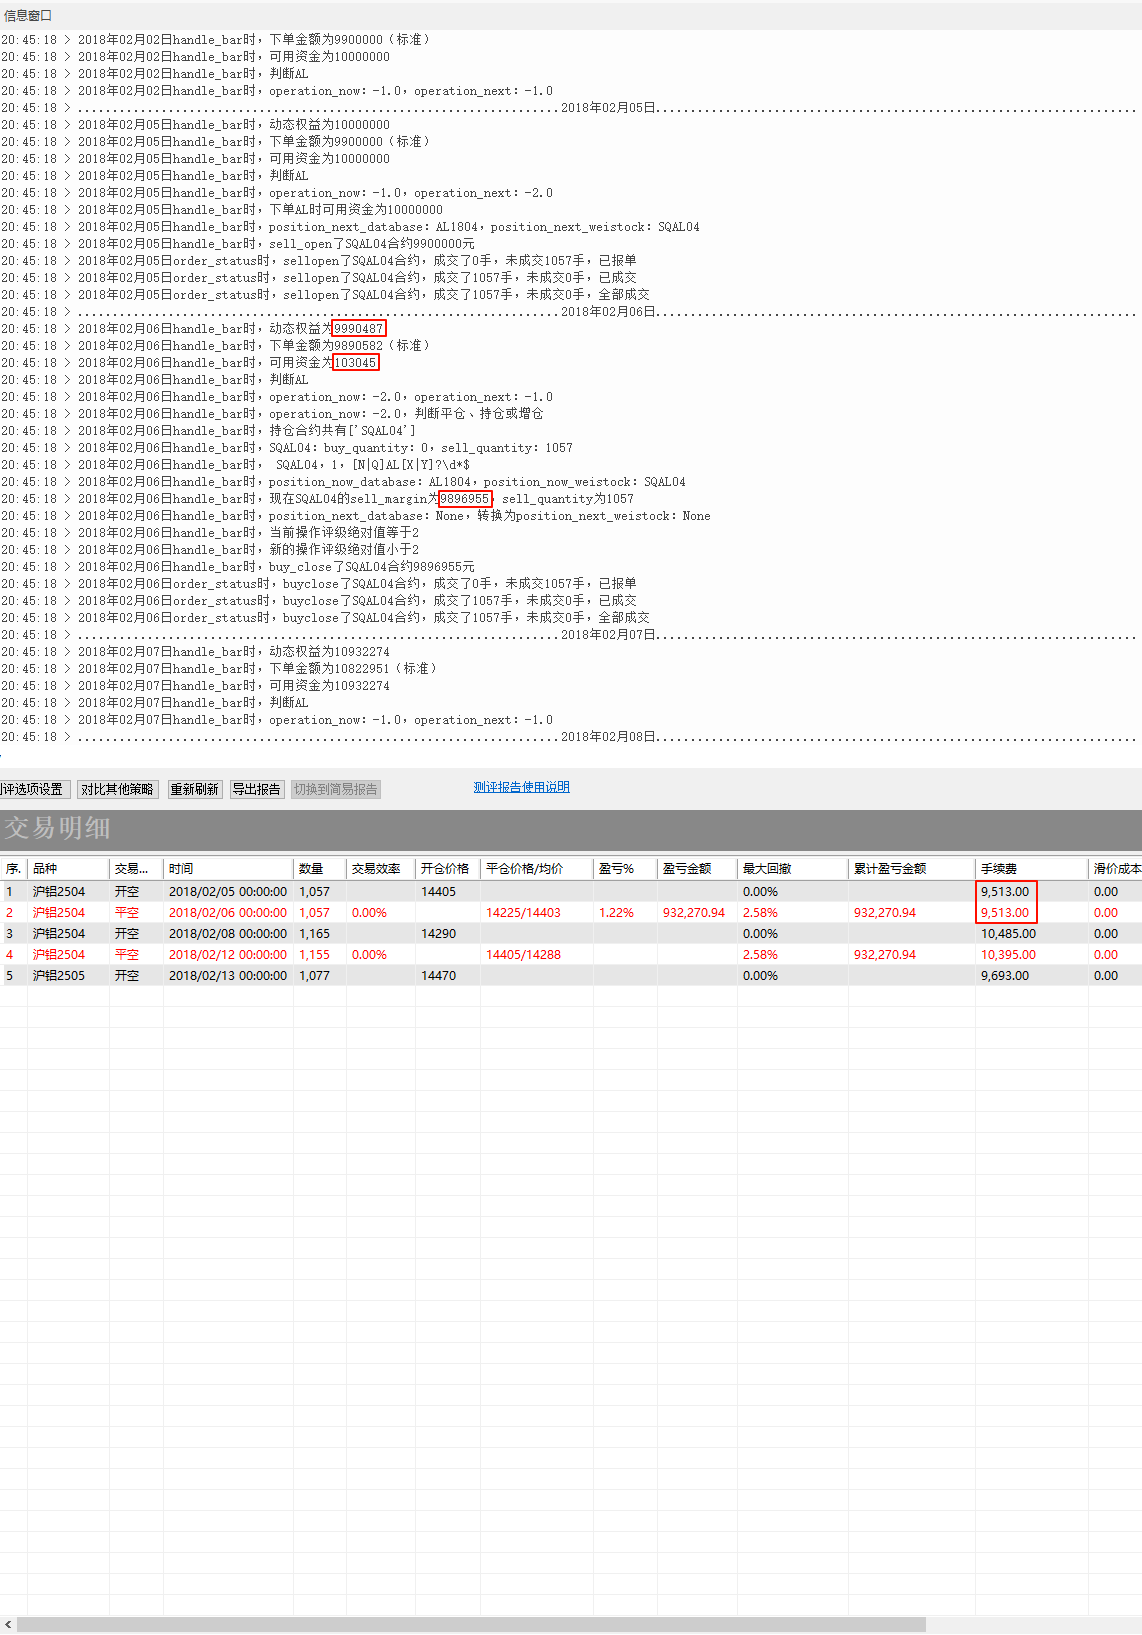Open 对比其他策略 comparison
The height and width of the screenshot is (1635, 1142).
click(117, 789)
